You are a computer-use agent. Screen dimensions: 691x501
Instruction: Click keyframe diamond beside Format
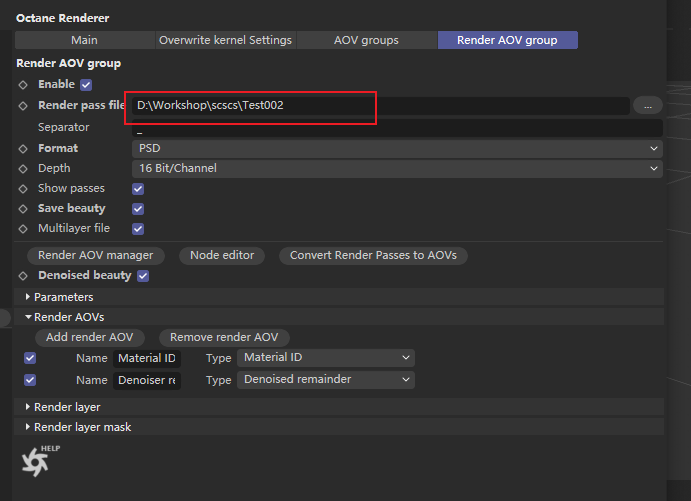[23, 149]
